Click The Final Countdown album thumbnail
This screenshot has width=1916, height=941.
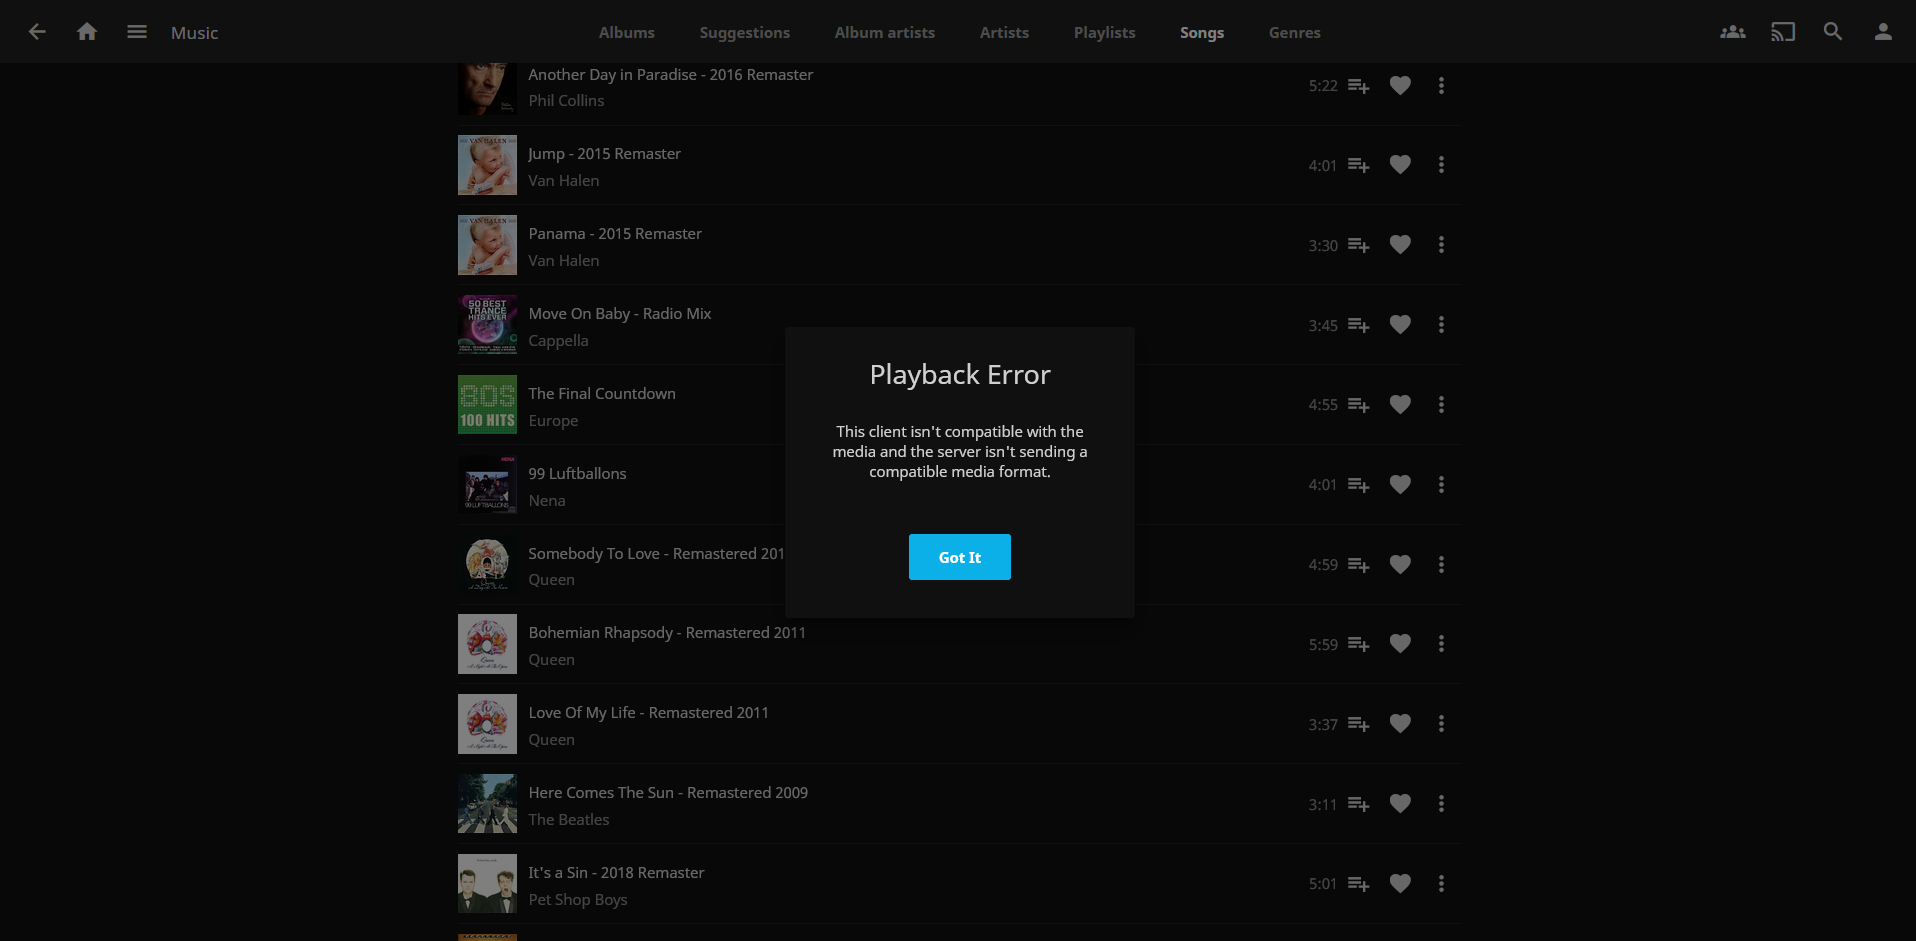click(487, 404)
